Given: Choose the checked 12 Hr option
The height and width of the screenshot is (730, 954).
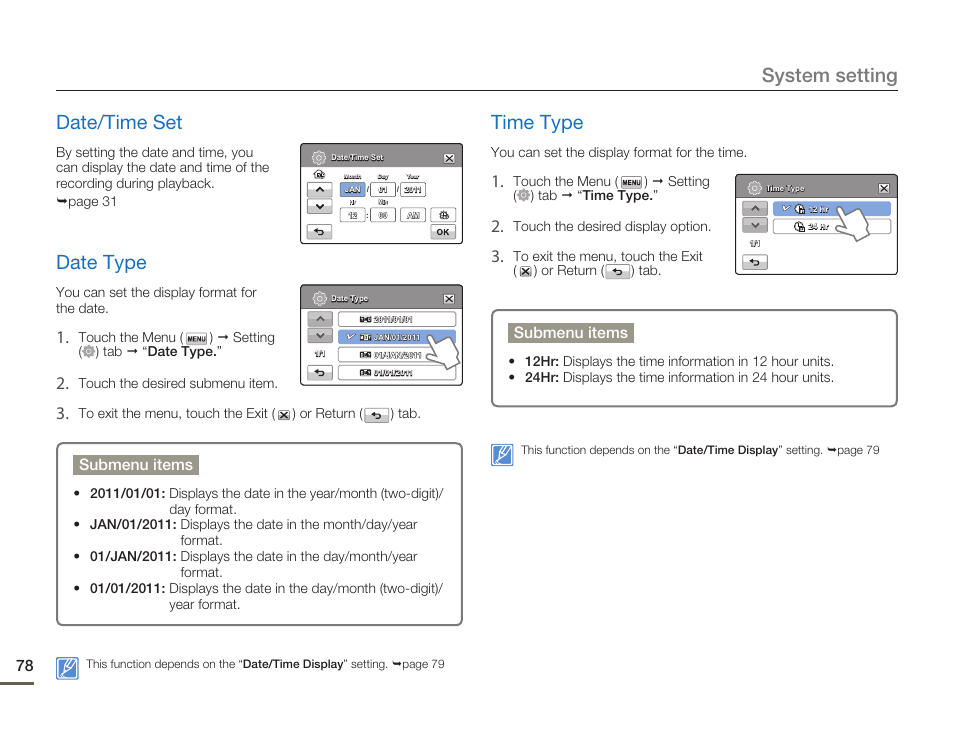Looking at the screenshot, I should (832, 209).
